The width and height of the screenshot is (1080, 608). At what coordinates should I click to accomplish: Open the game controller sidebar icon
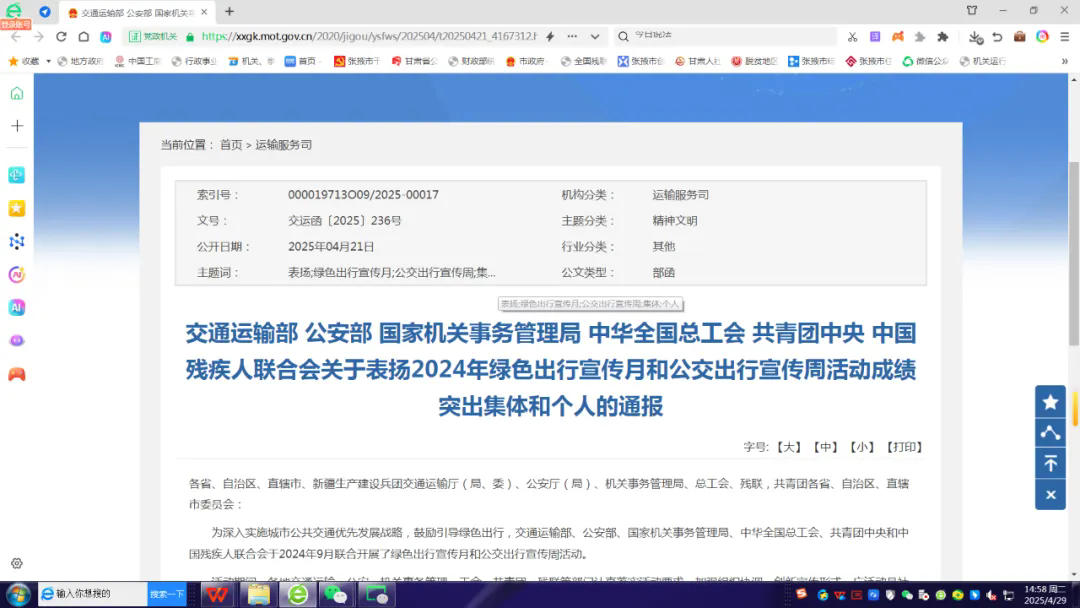(16, 375)
